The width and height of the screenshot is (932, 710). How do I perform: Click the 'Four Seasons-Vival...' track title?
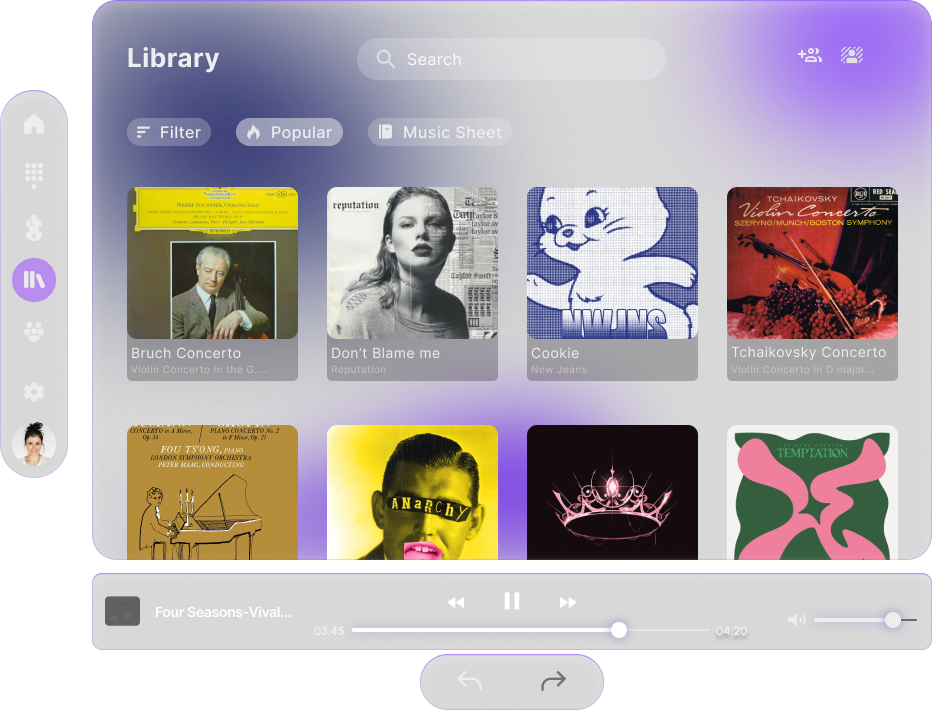pyautogui.click(x=223, y=612)
